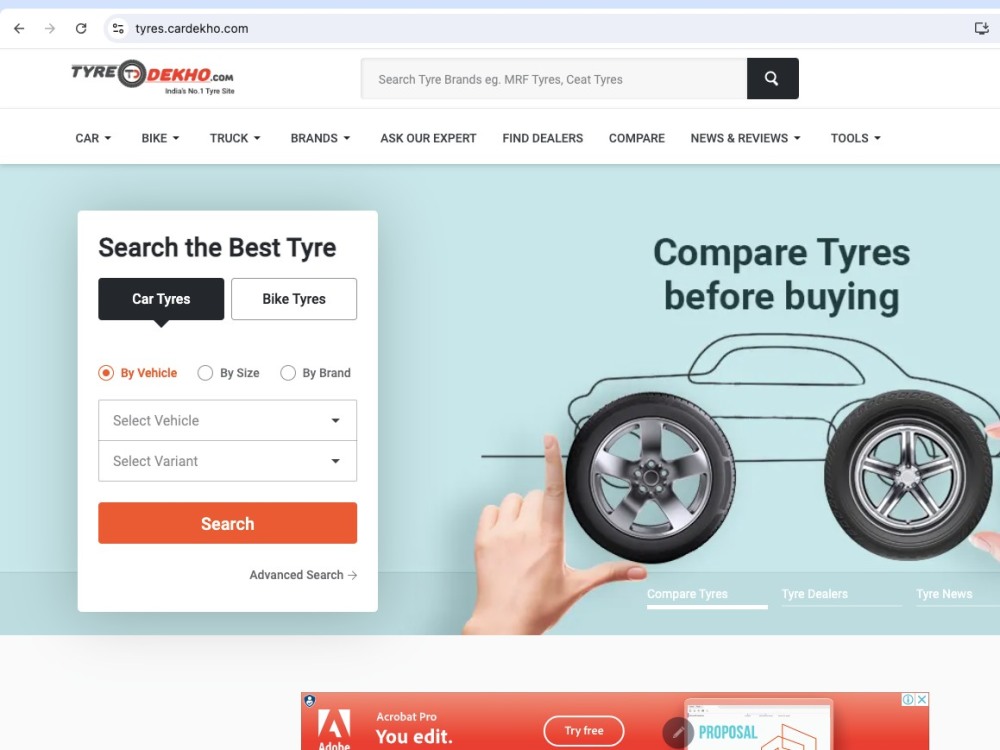
Task: Select the By Size radio button
Action: click(x=205, y=373)
